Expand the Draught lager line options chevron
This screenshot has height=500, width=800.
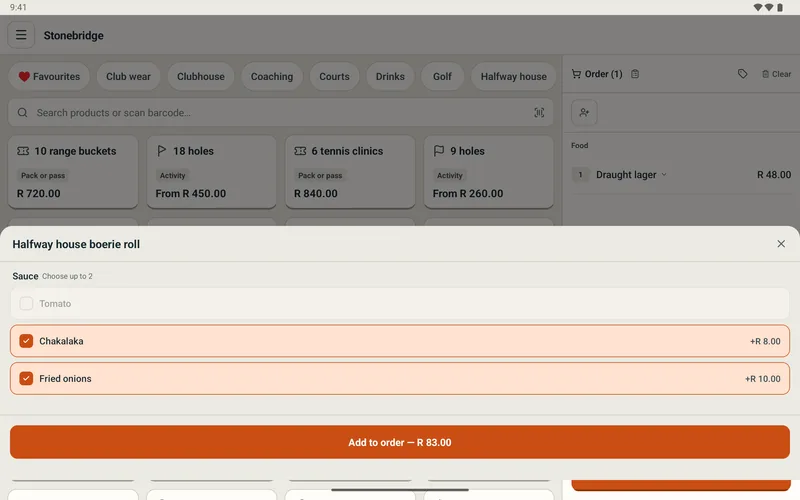coord(664,174)
